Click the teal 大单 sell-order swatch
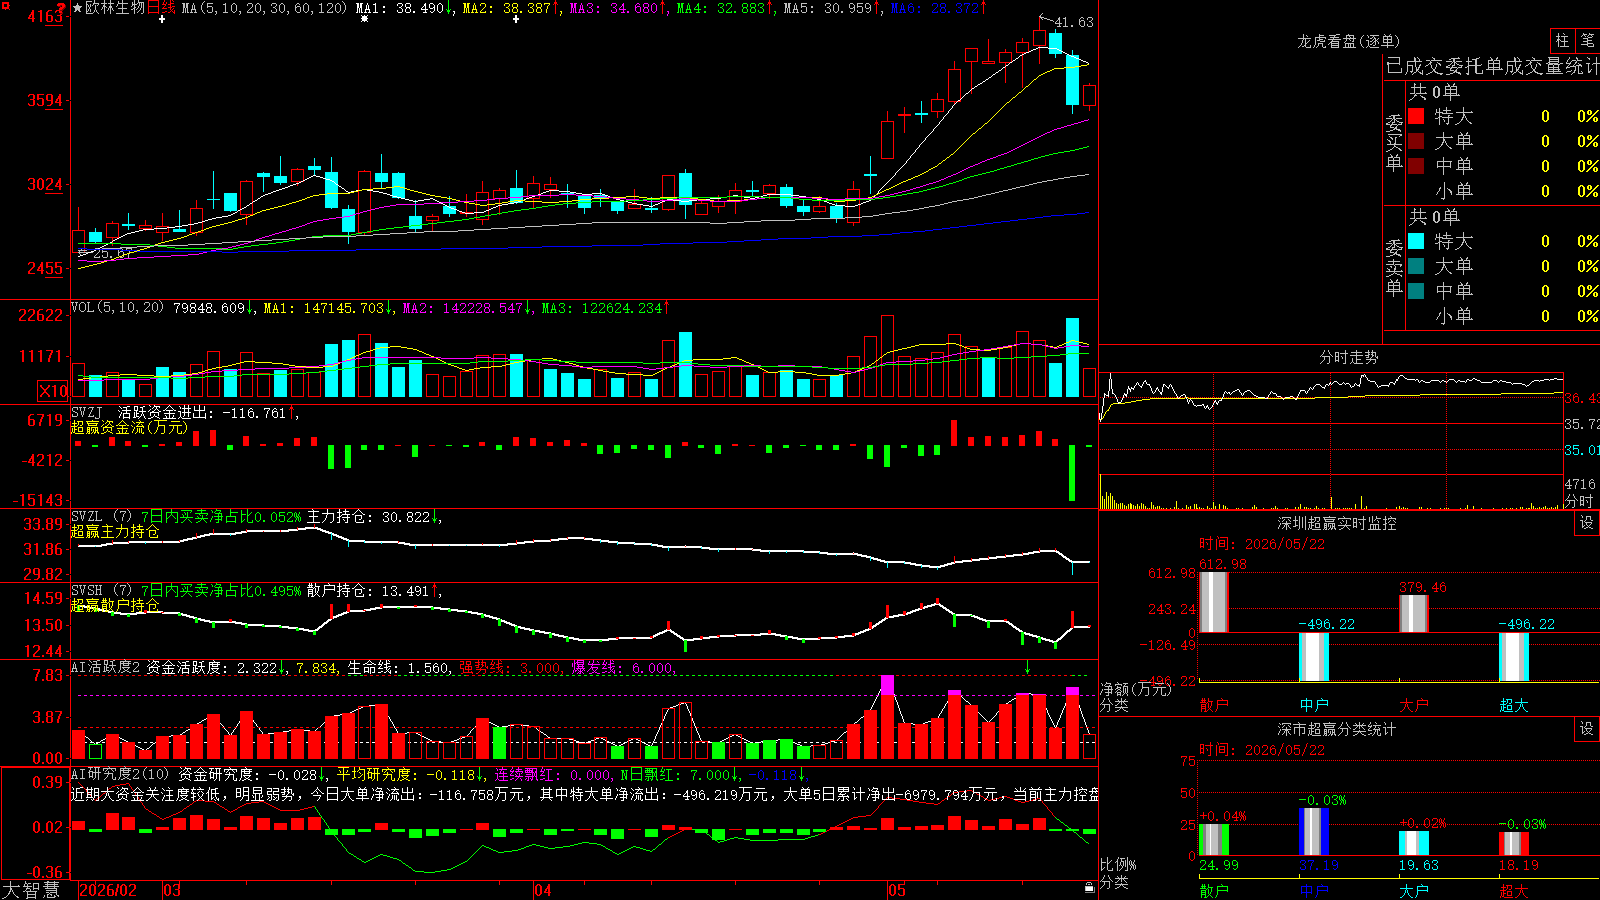The image size is (1600, 900). point(1416,266)
